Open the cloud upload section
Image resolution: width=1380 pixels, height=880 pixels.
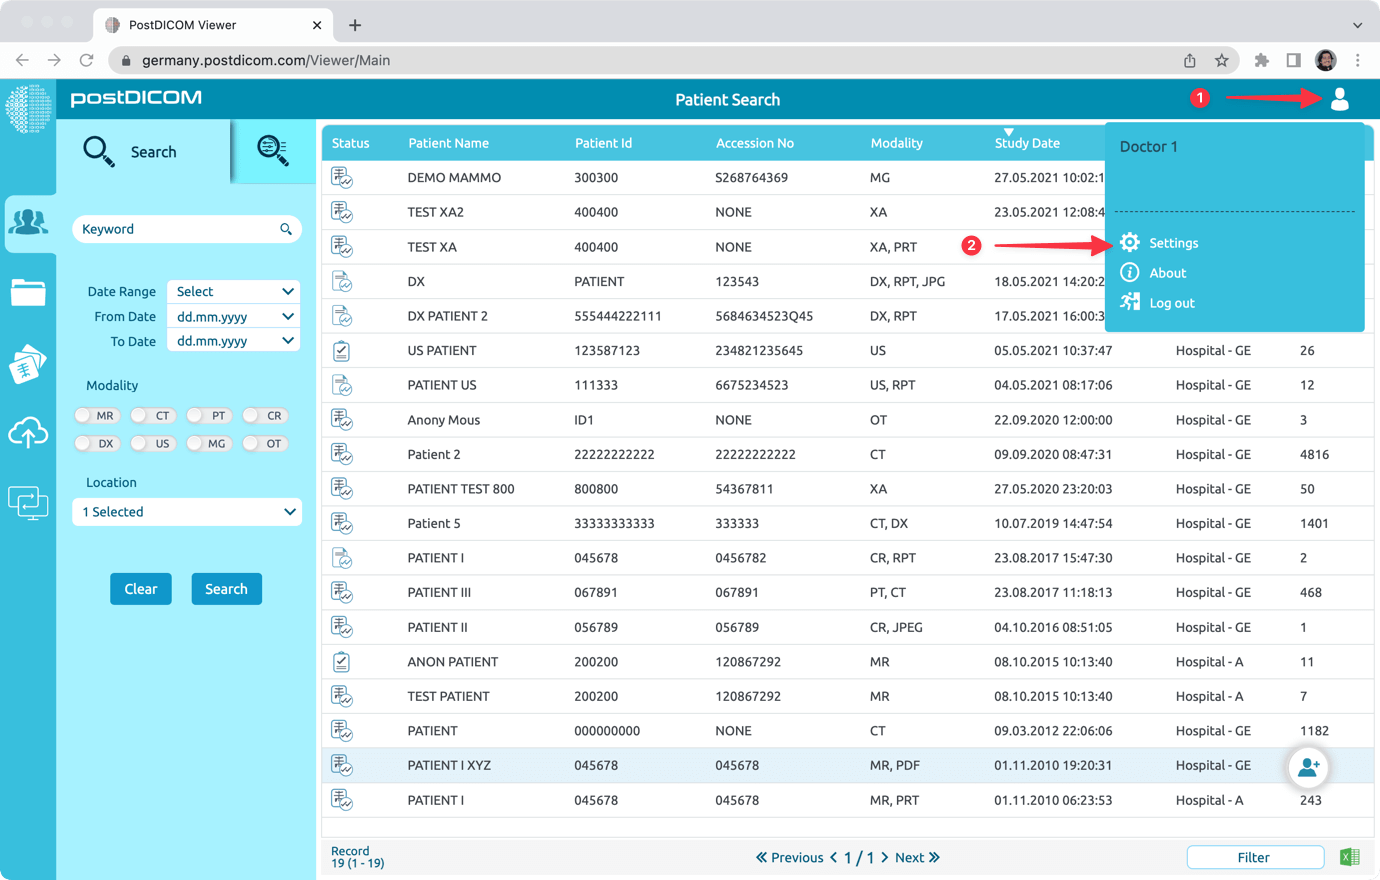tap(29, 433)
